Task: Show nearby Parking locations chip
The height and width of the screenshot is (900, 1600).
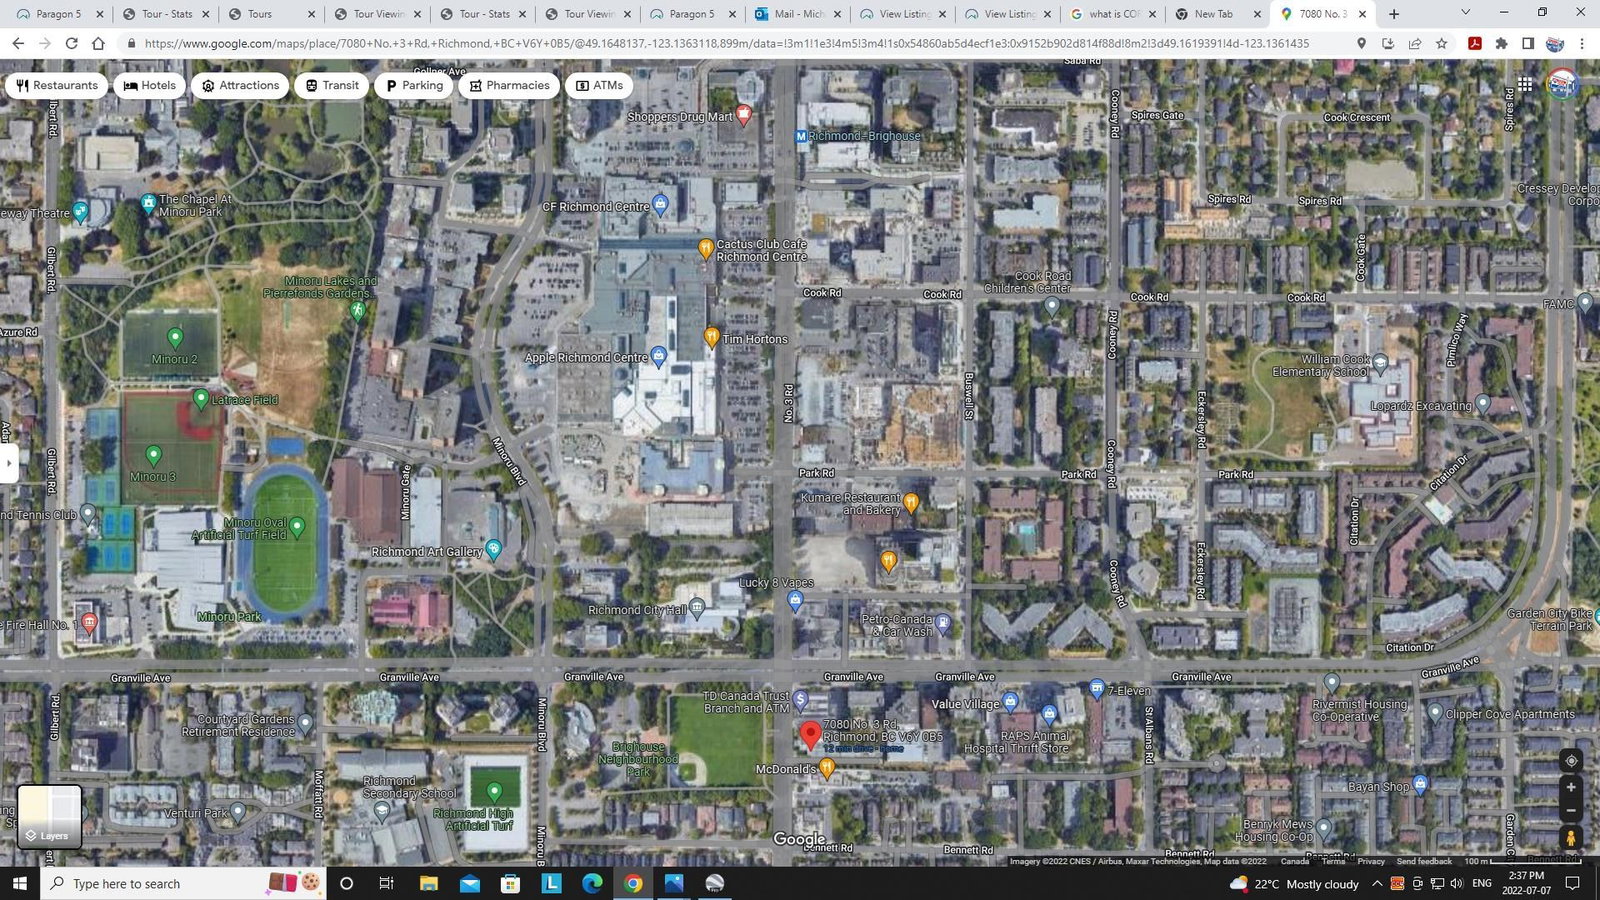Action: [x=414, y=86]
